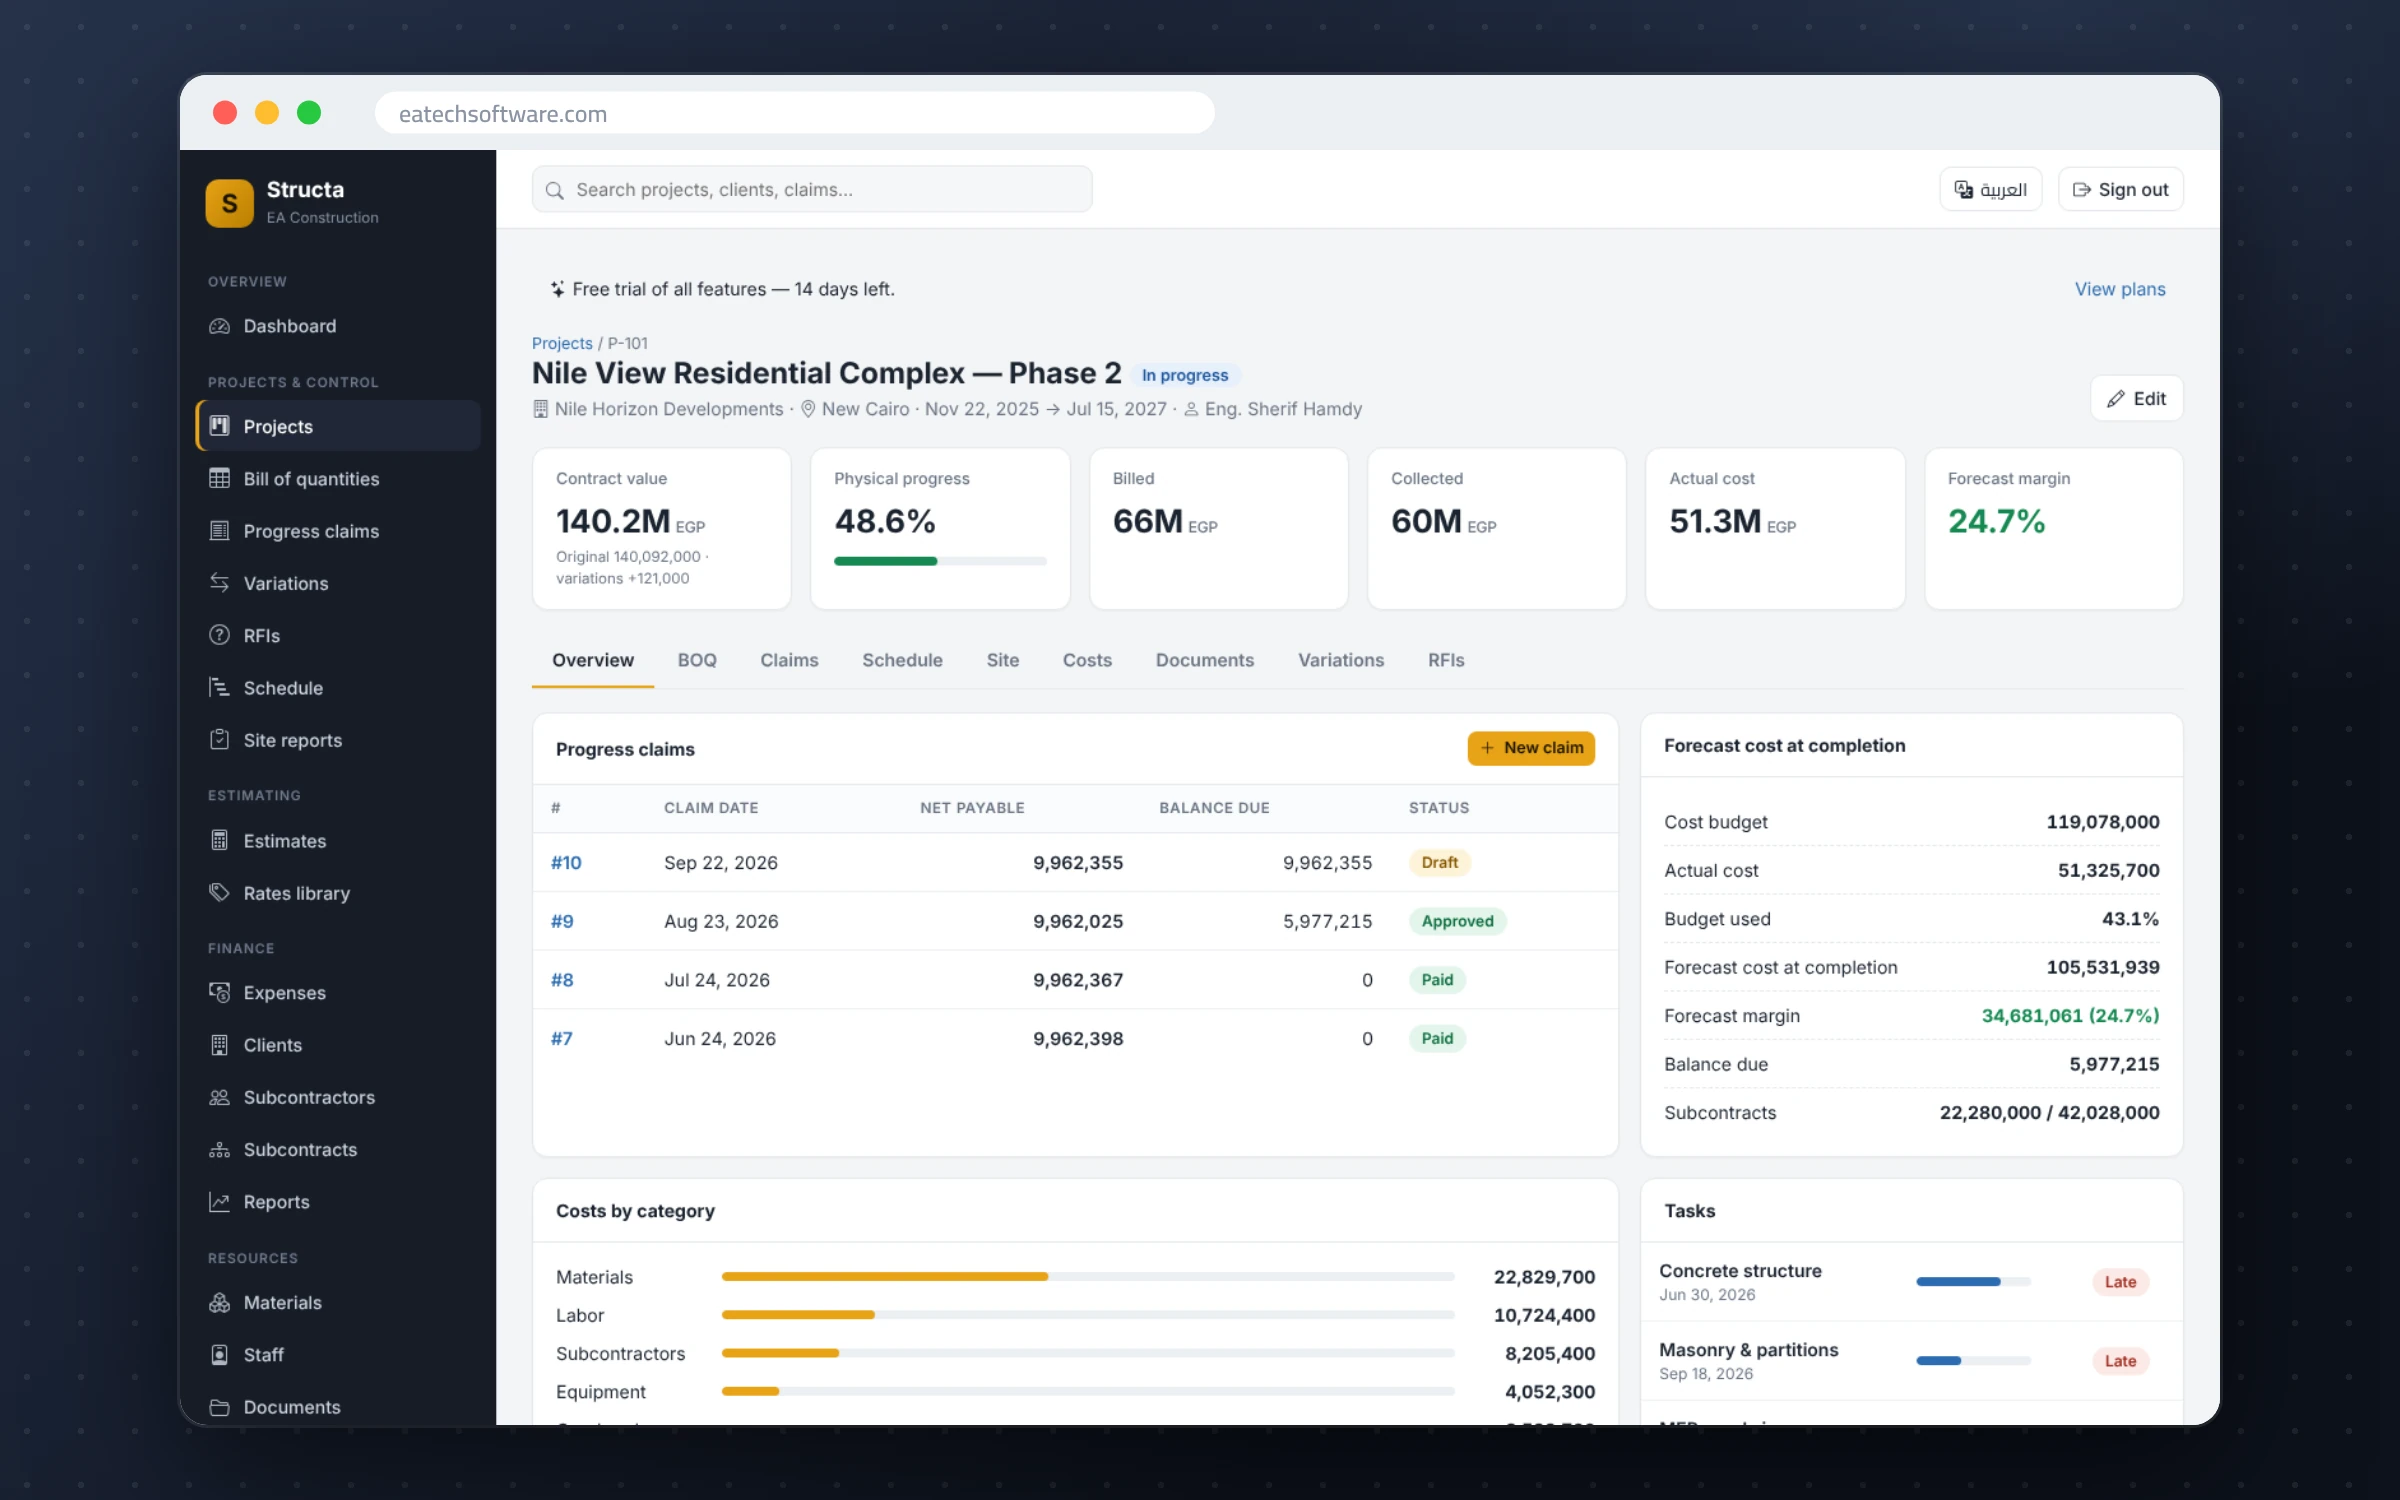Open the RFIs project tab
The width and height of the screenshot is (2400, 1500).
point(1446,660)
